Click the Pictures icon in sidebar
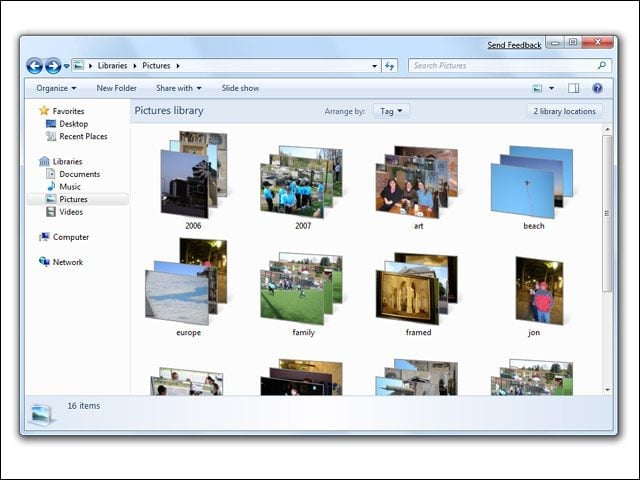Viewport: 640px width, 480px height. tap(51, 199)
